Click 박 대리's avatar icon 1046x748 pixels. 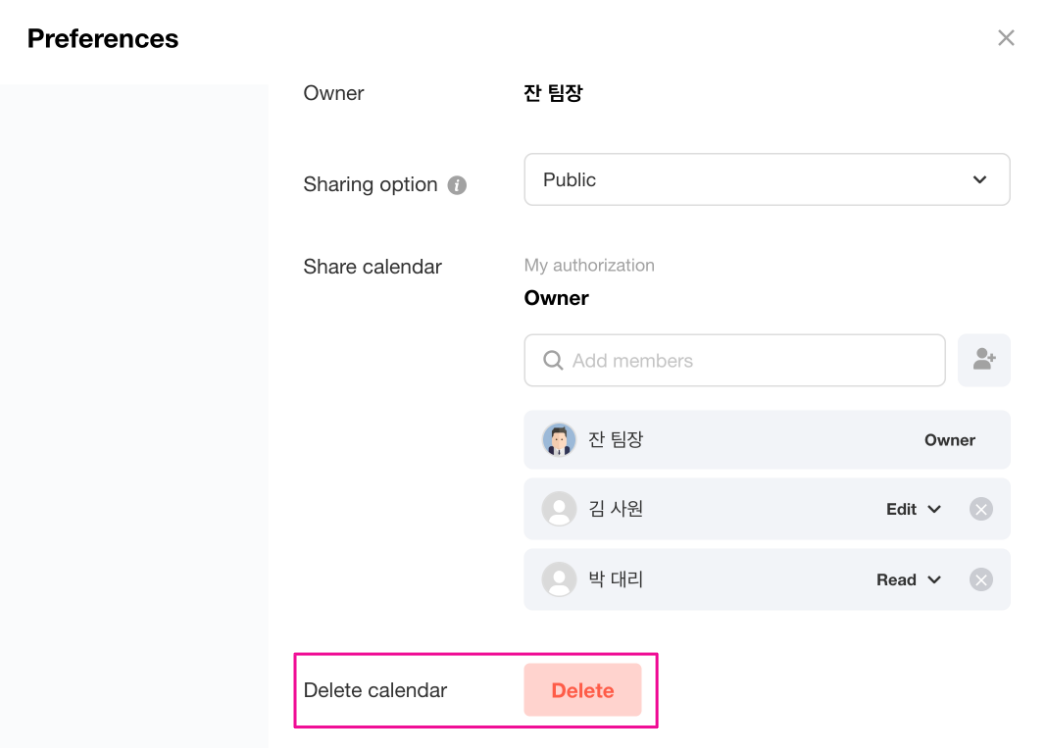(x=559, y=580)
